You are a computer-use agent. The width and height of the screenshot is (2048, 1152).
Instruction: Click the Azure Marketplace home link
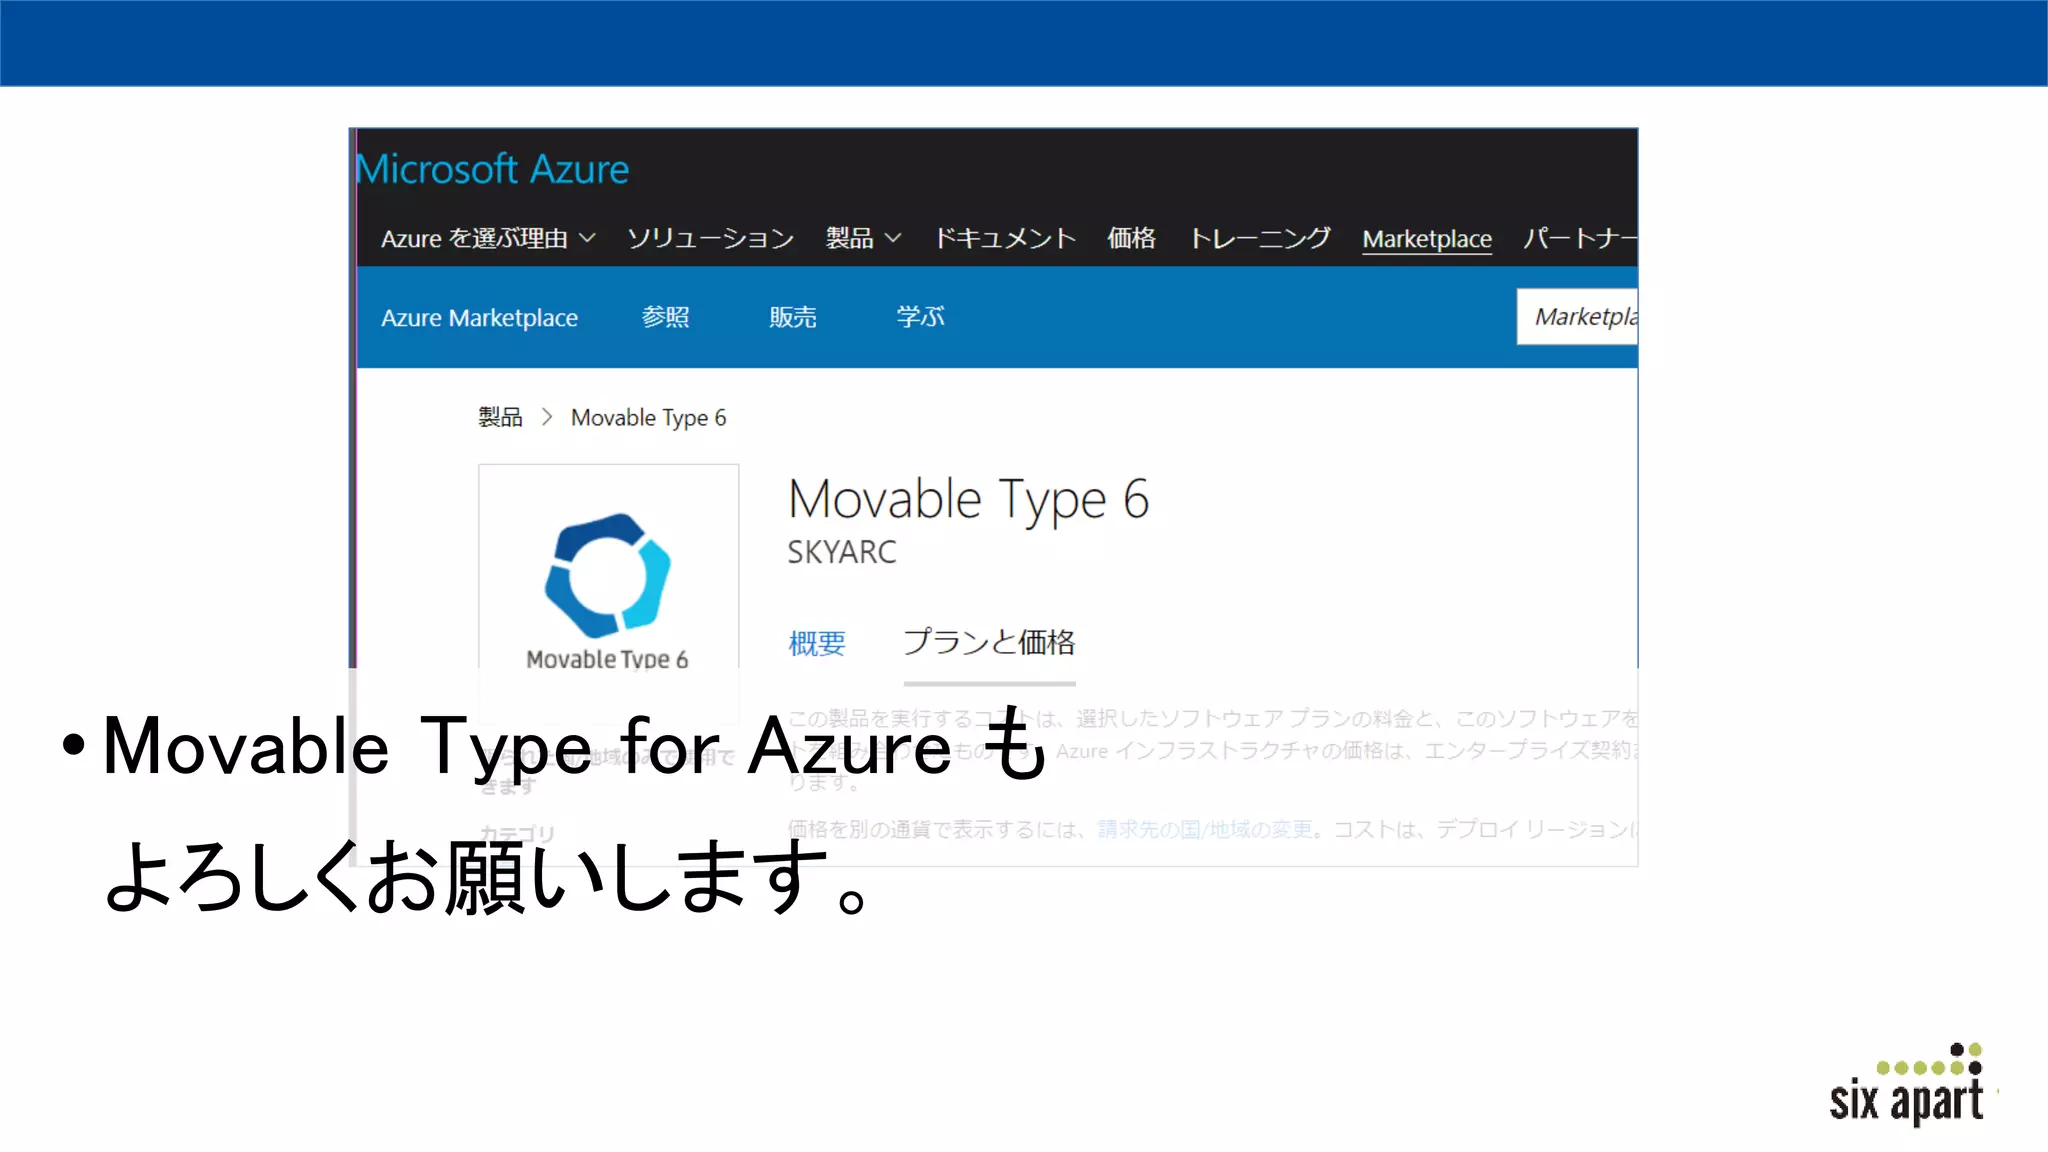(479, 318)
